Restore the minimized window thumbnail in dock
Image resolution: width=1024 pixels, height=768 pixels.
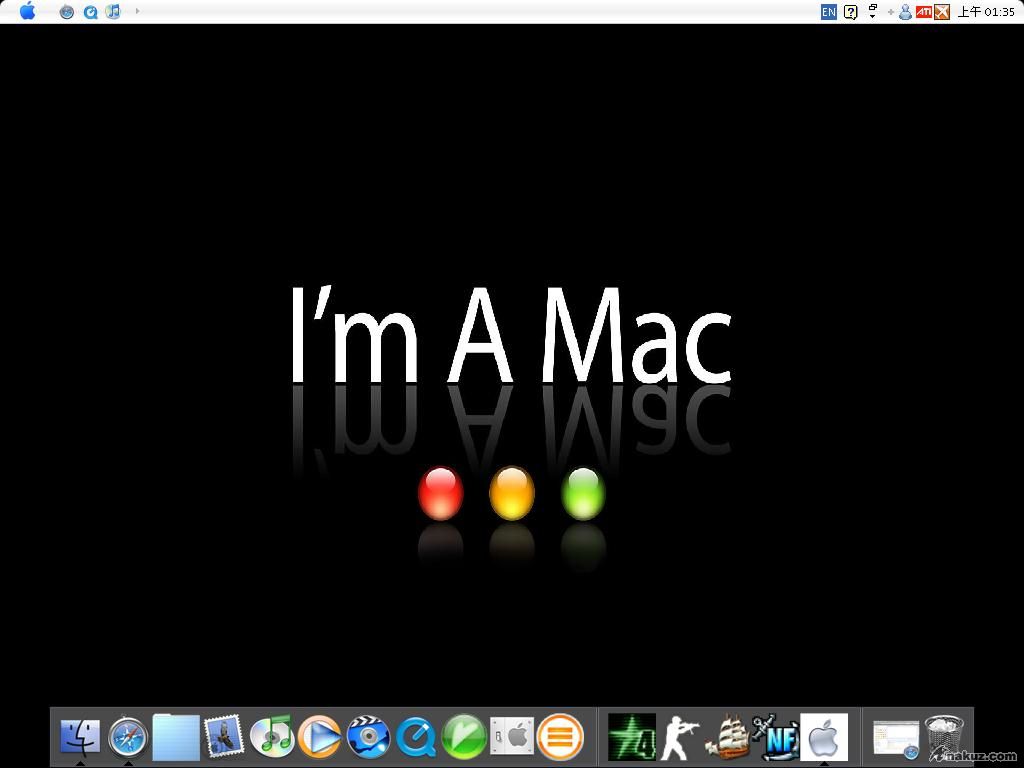(896, 739)
